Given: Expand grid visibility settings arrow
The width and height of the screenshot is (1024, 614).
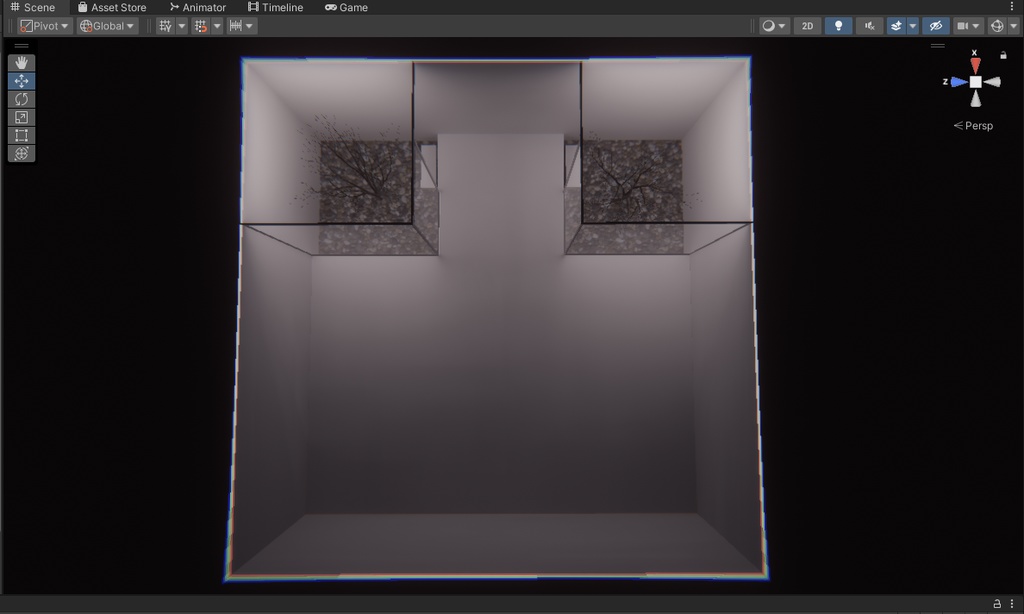Looking at the screenshot, I should tap(182, 26).
